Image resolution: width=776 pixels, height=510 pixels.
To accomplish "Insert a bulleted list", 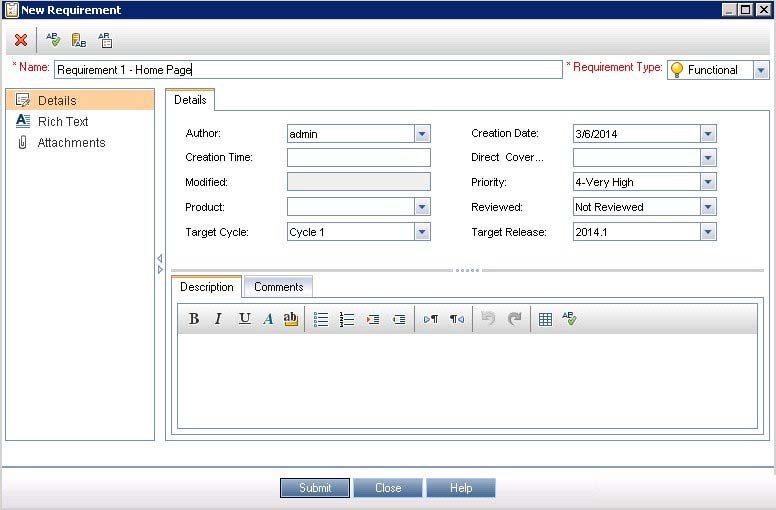I will point(321,320).
